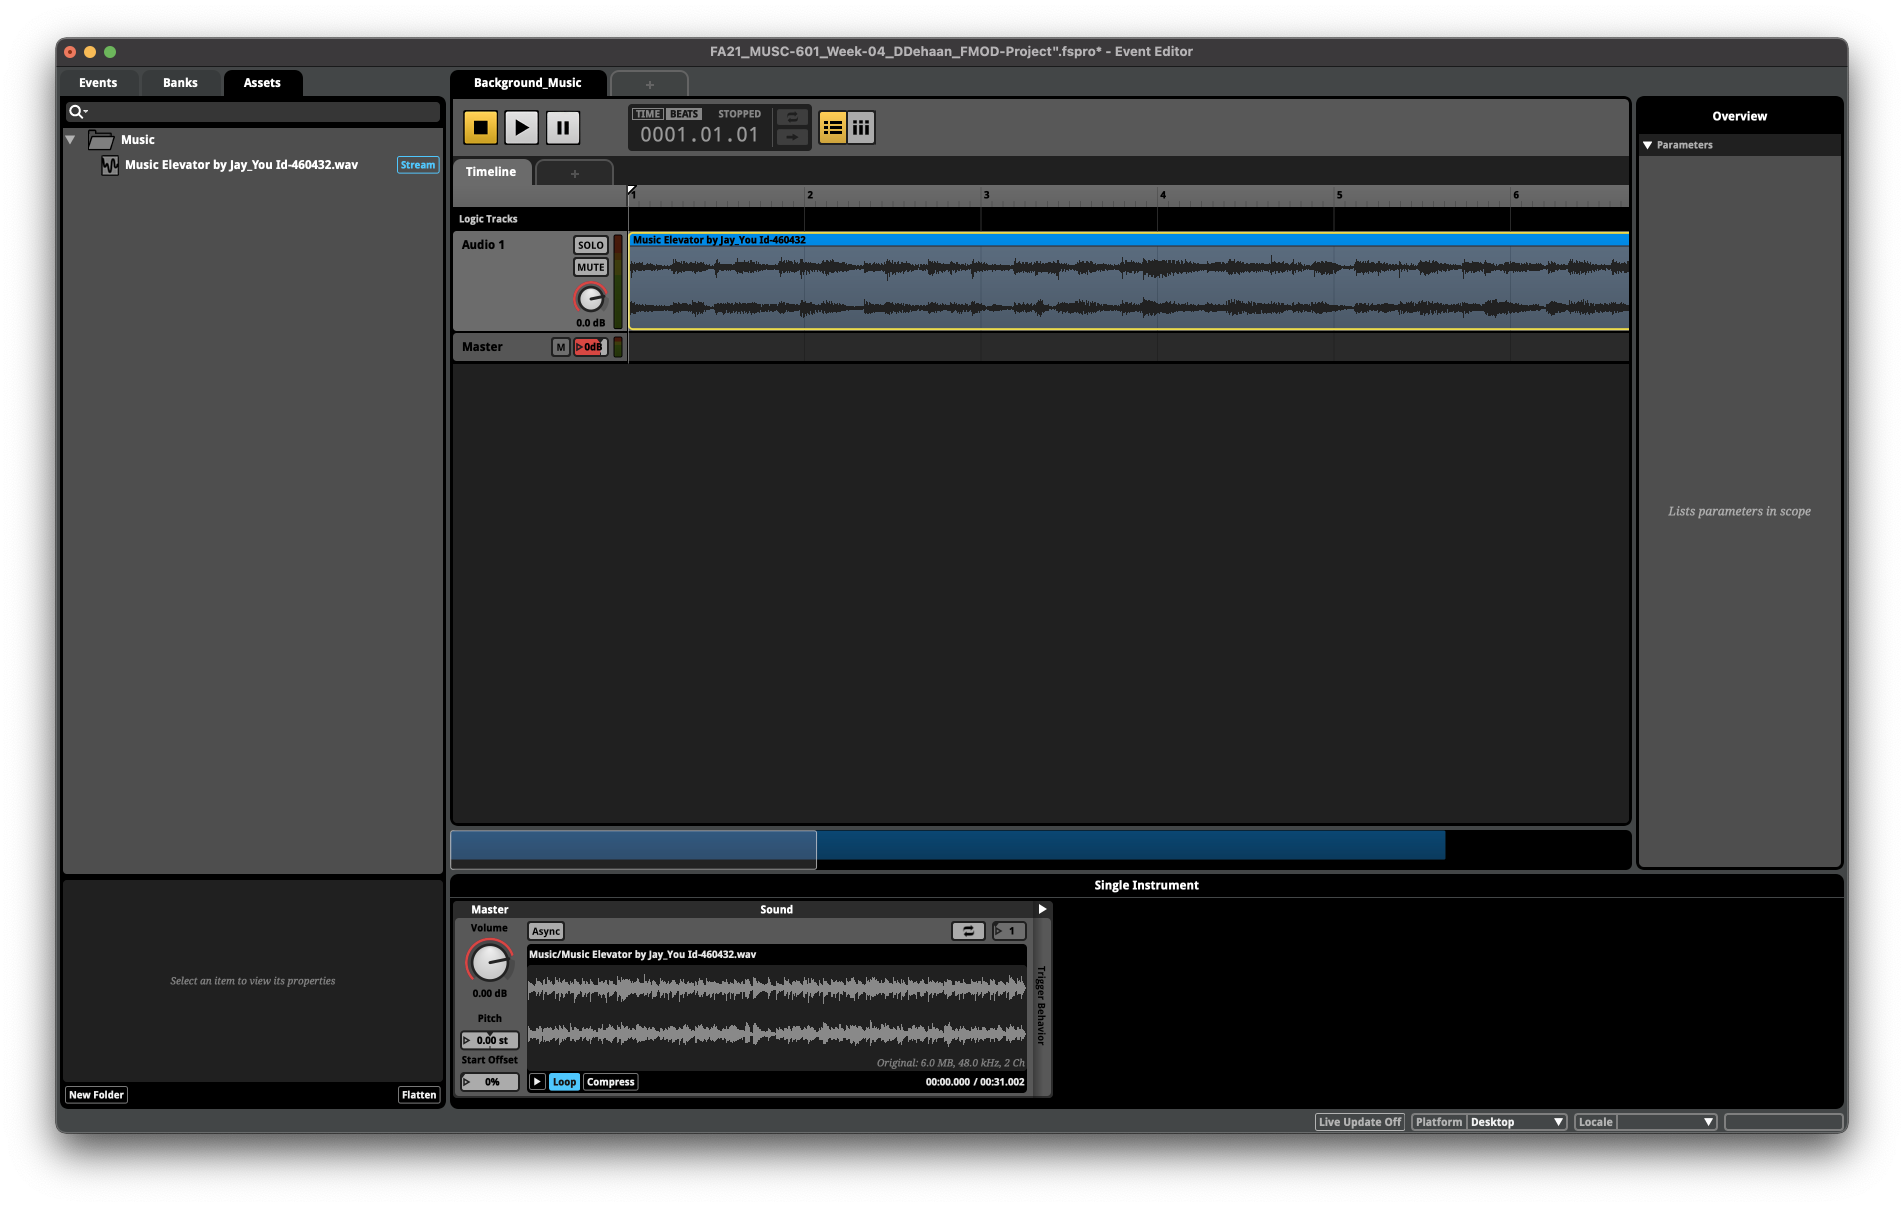This screenshot has height=1207, width=1904.
Task: Enable SOLO on Audio 1 track
Action: [x=590, y=245]
